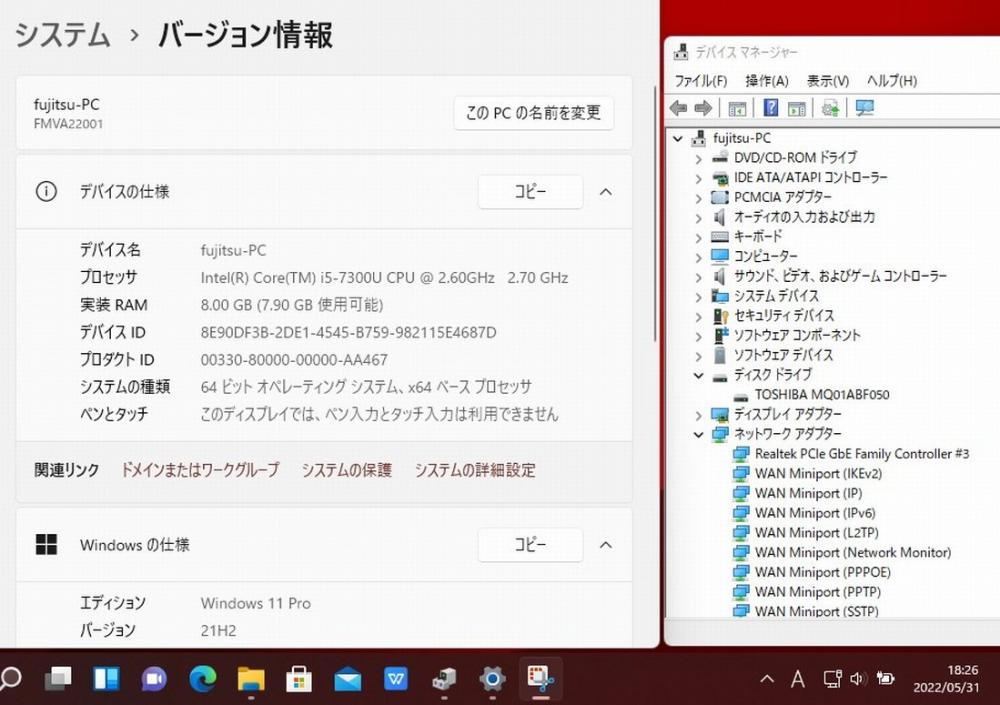Open File Explorer from the taskbar

(251, 679)
